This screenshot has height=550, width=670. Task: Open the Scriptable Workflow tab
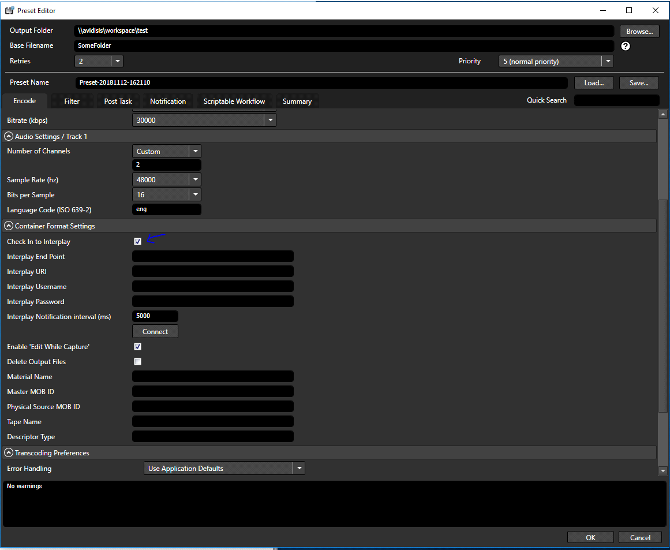coord(234,101)
